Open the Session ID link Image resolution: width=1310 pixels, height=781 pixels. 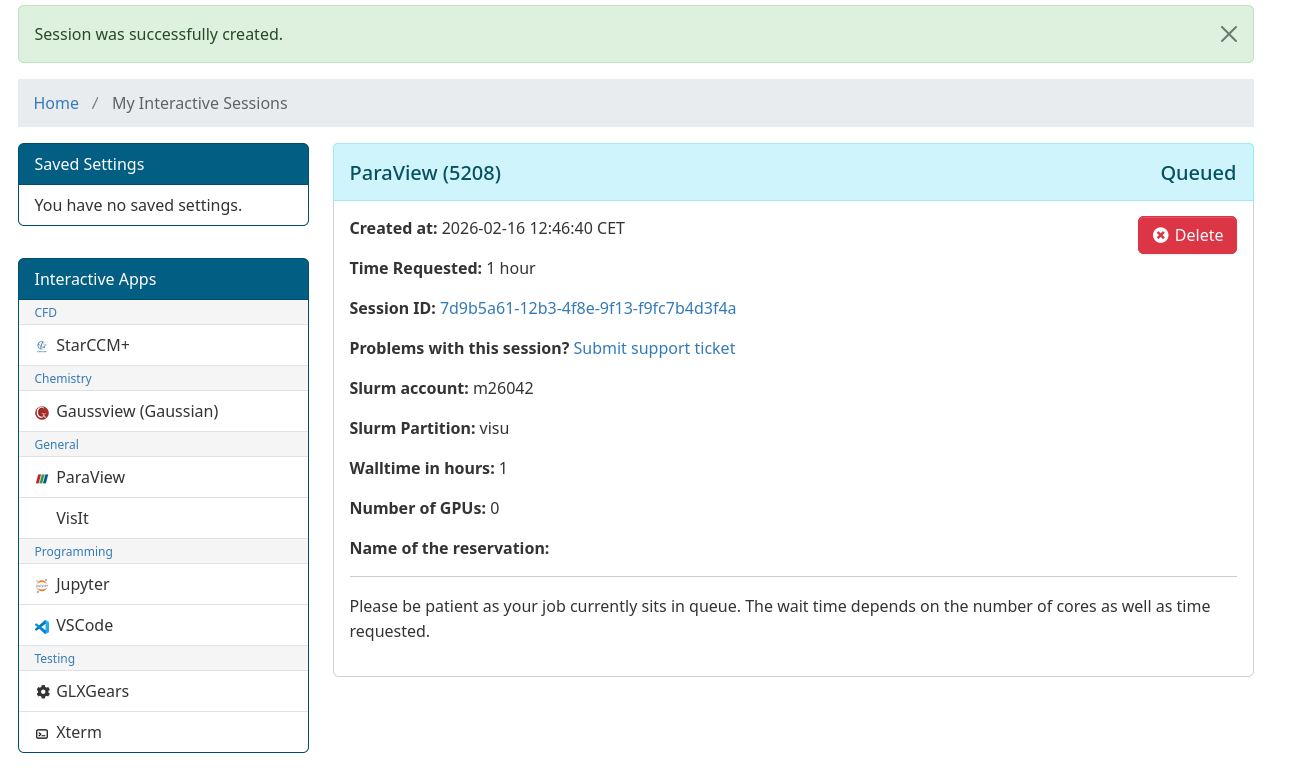[x=588, y=308]
